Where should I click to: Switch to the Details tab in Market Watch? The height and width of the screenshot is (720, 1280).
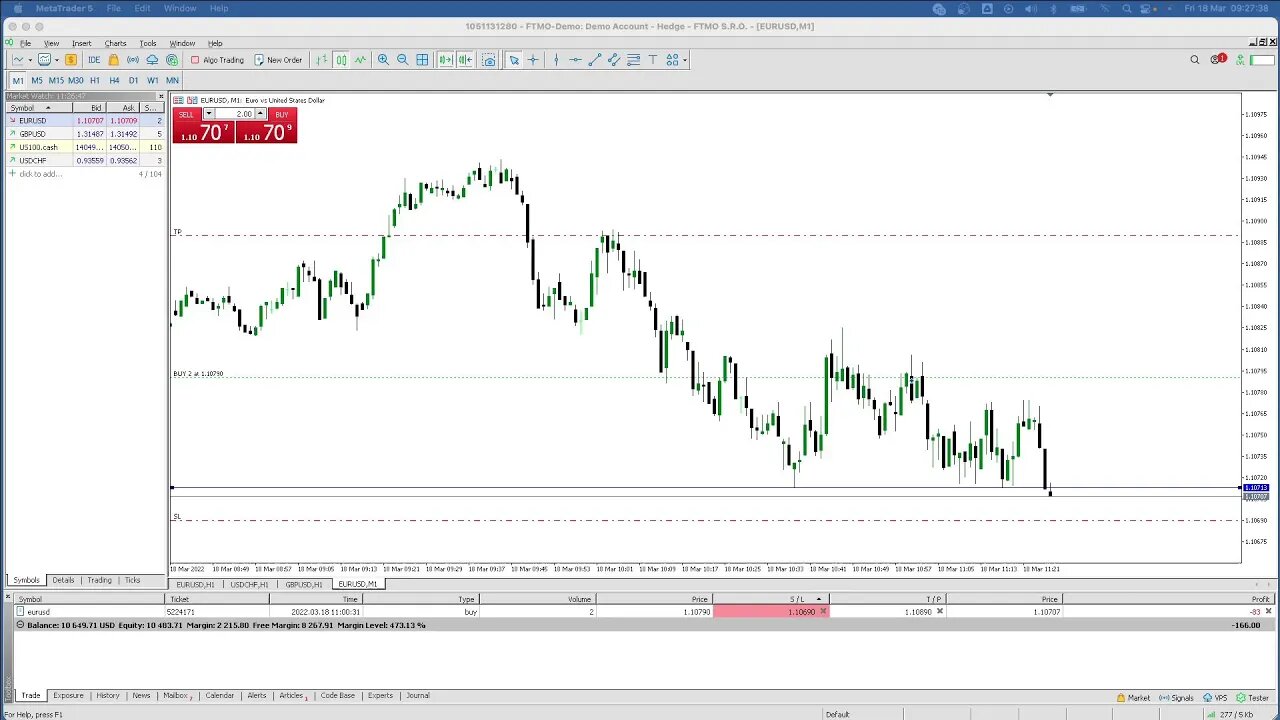[63, 580]
